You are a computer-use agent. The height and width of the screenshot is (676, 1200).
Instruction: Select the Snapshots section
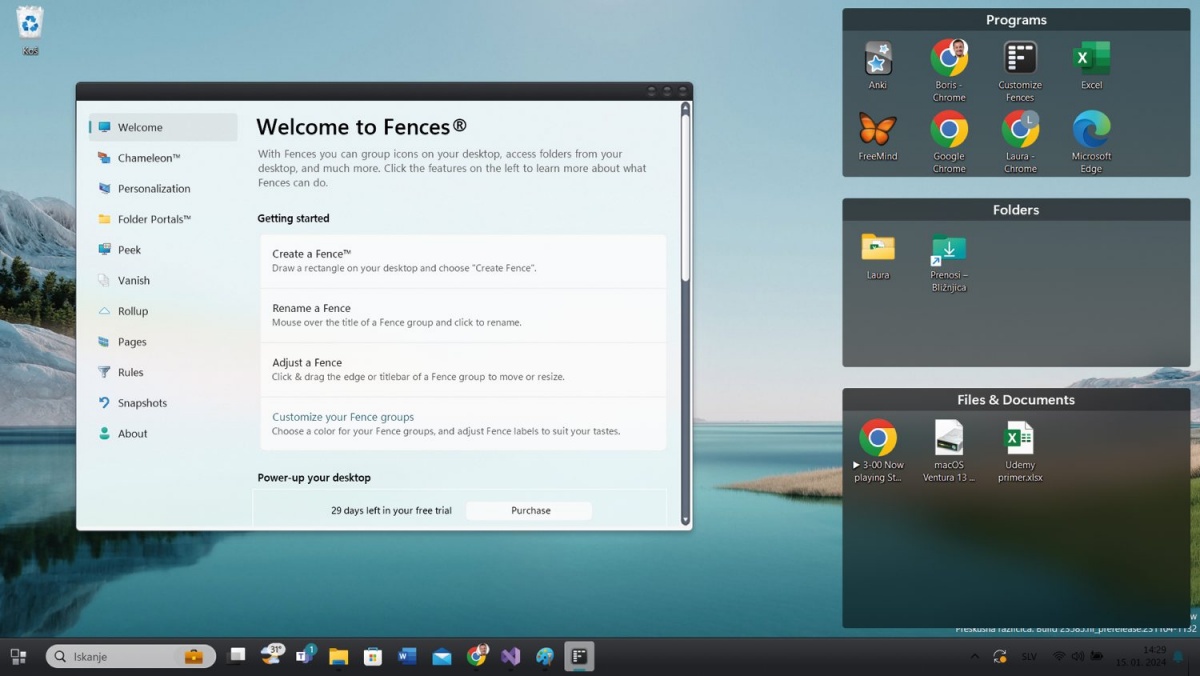tap(163, 403)
